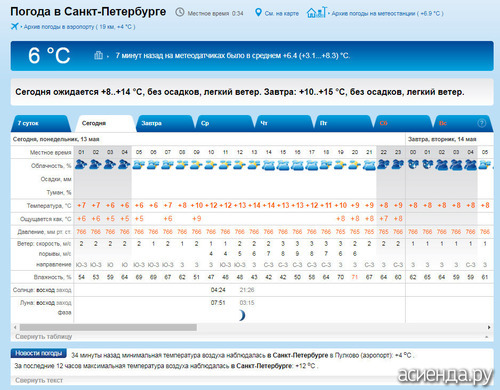Switch to the Завтра tab
500x390 pixels.
(164, 123)
